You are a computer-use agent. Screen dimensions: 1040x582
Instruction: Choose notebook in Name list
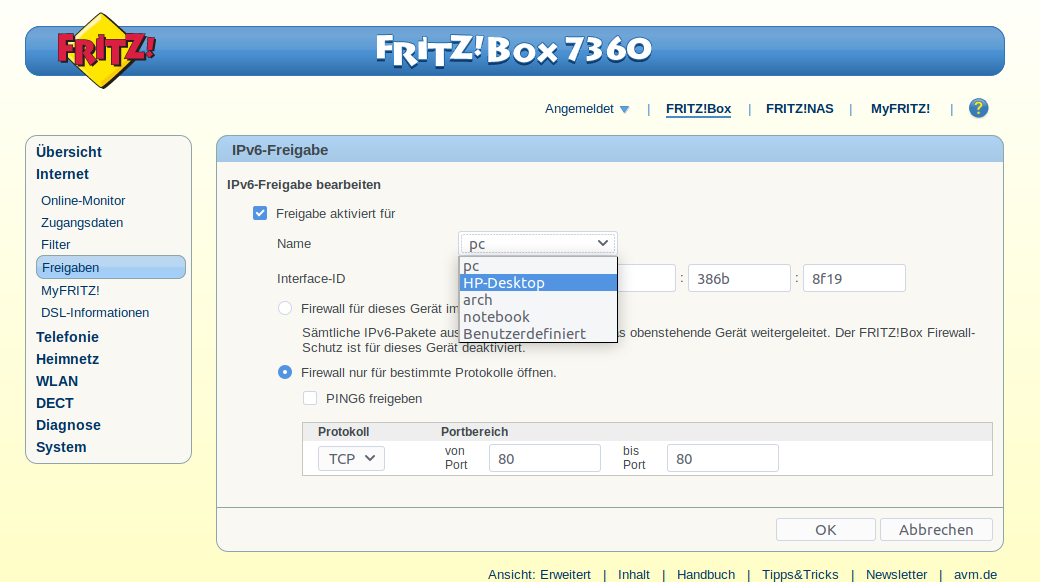[538, 317]
